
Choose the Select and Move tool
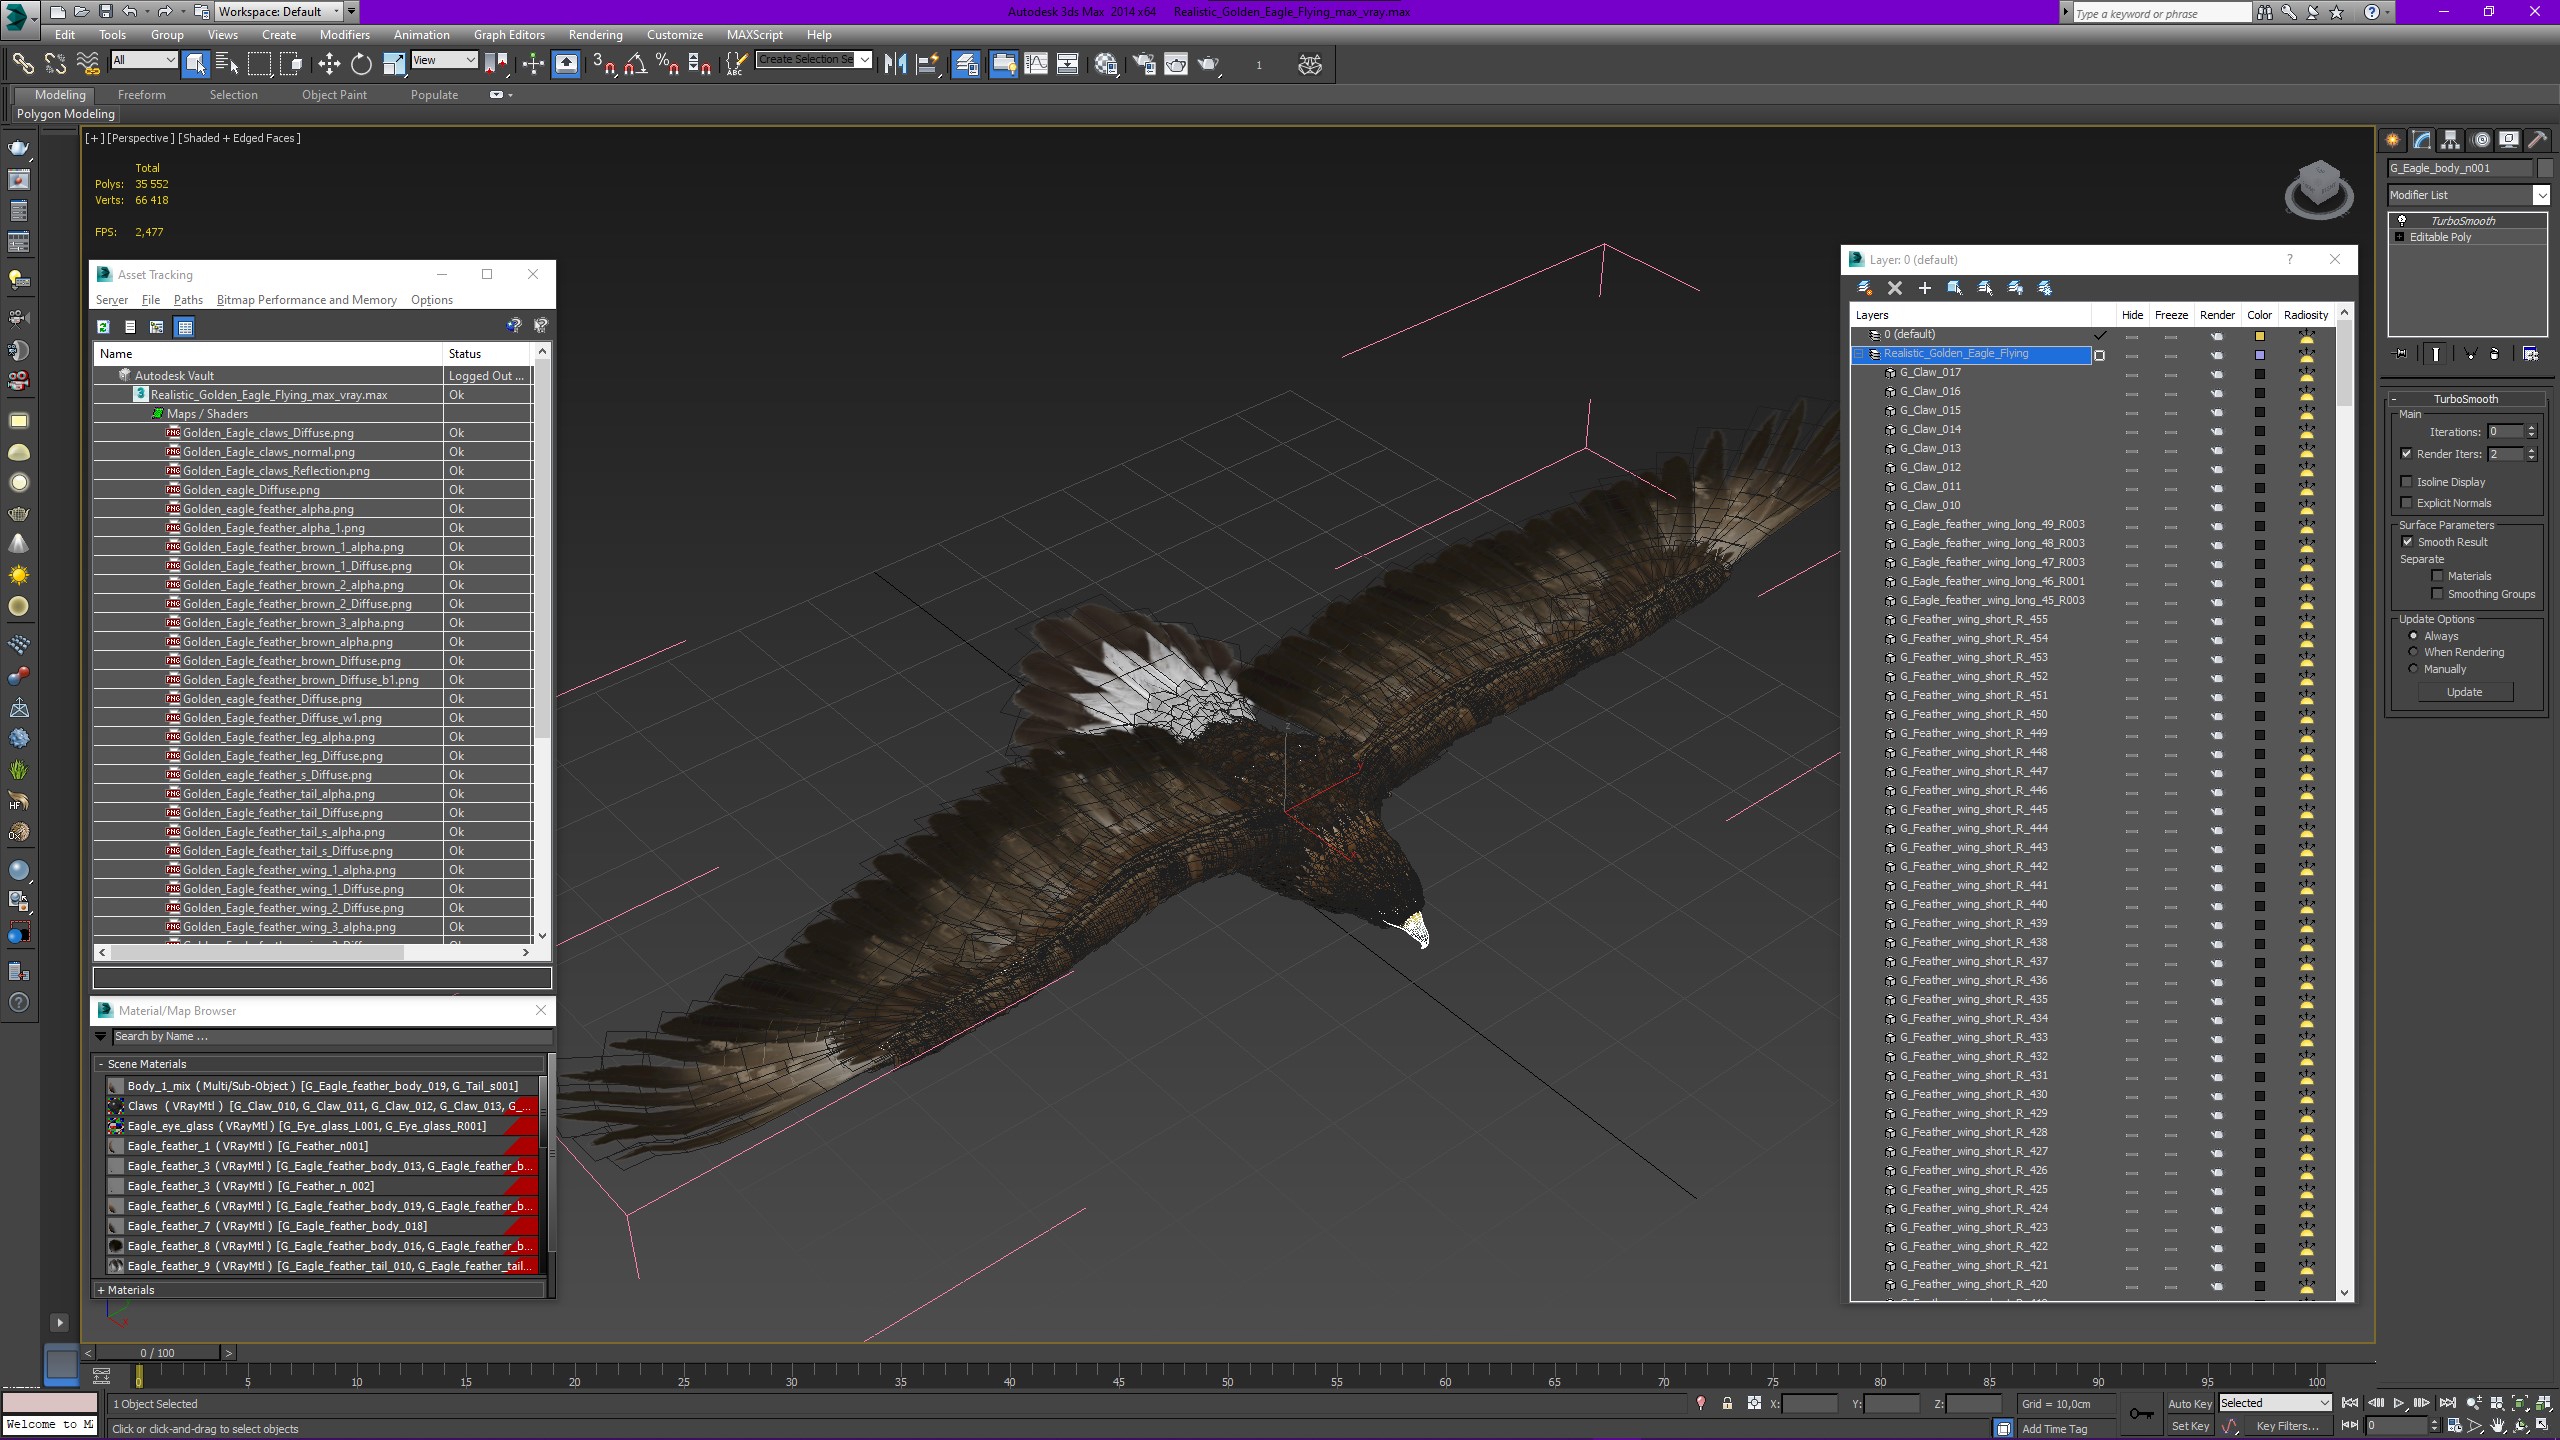329,64
